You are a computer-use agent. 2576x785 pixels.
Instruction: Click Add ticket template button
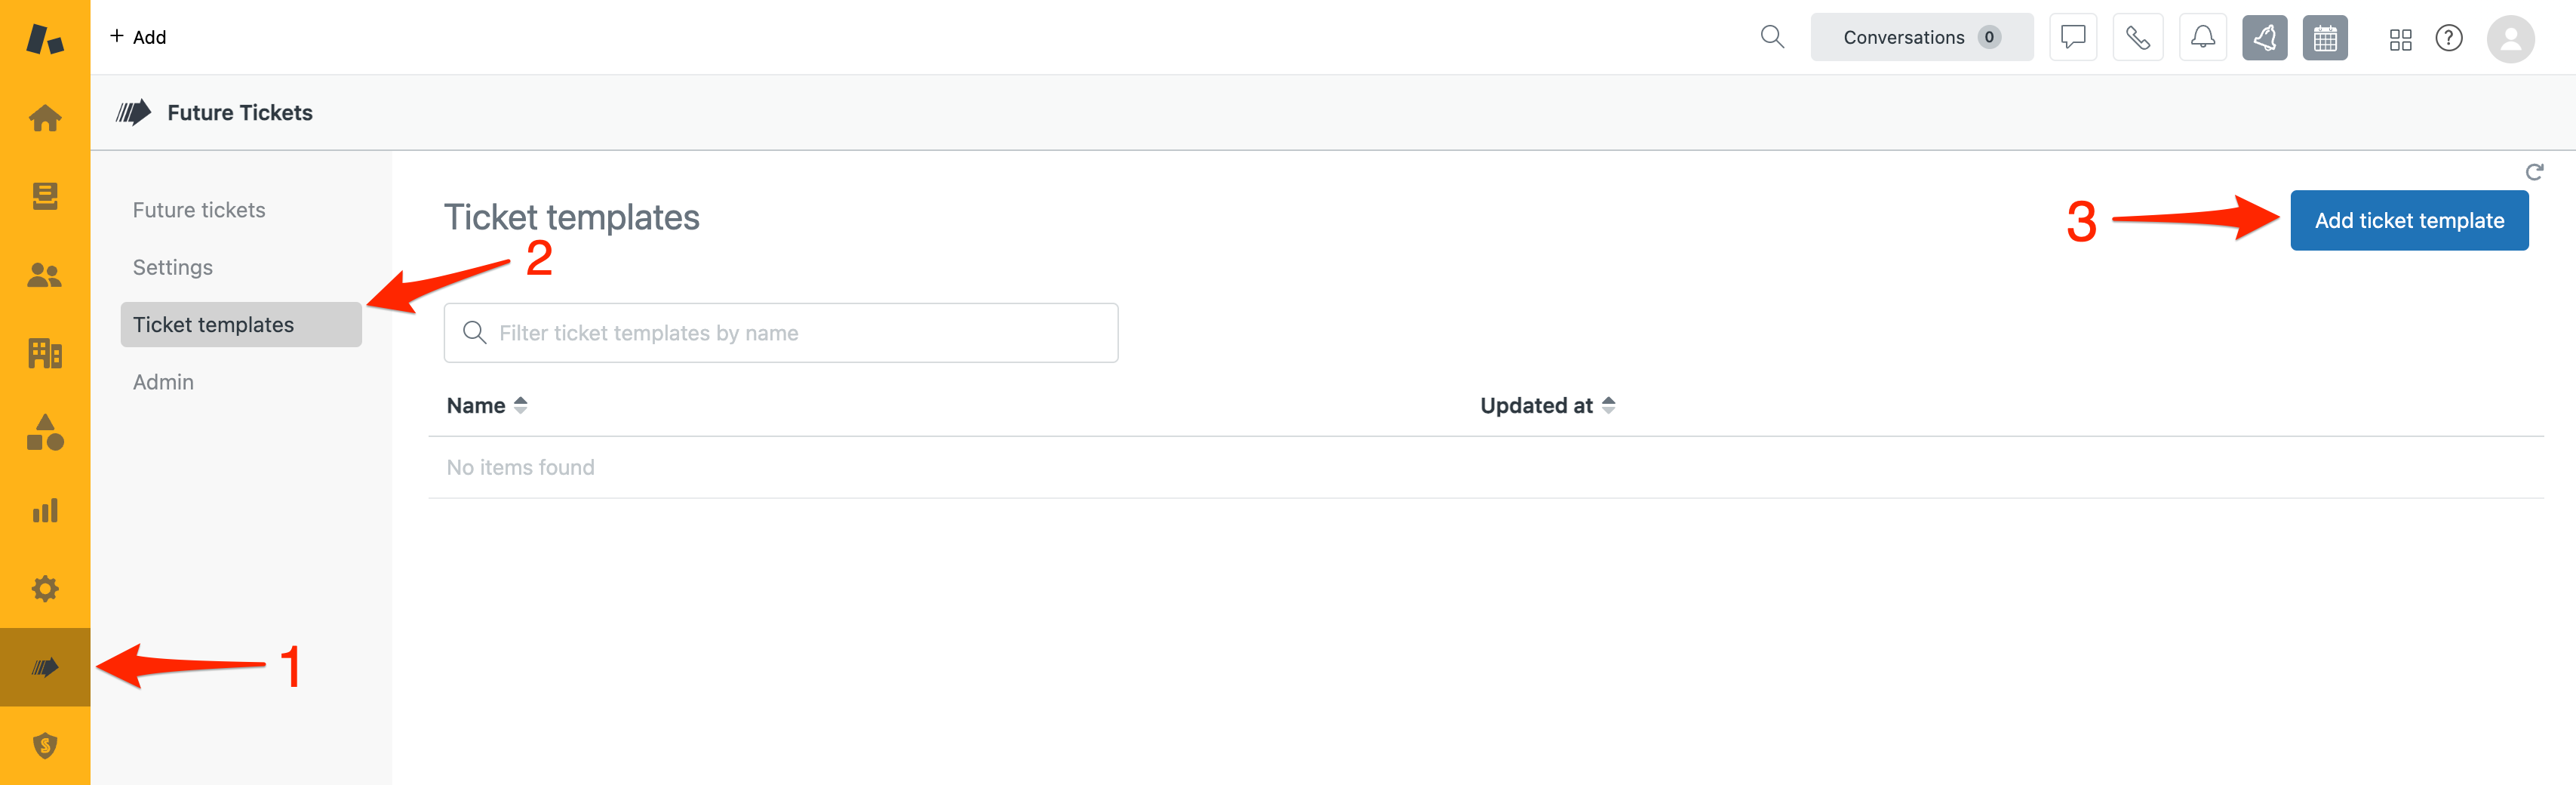(x=2408, y=221)
